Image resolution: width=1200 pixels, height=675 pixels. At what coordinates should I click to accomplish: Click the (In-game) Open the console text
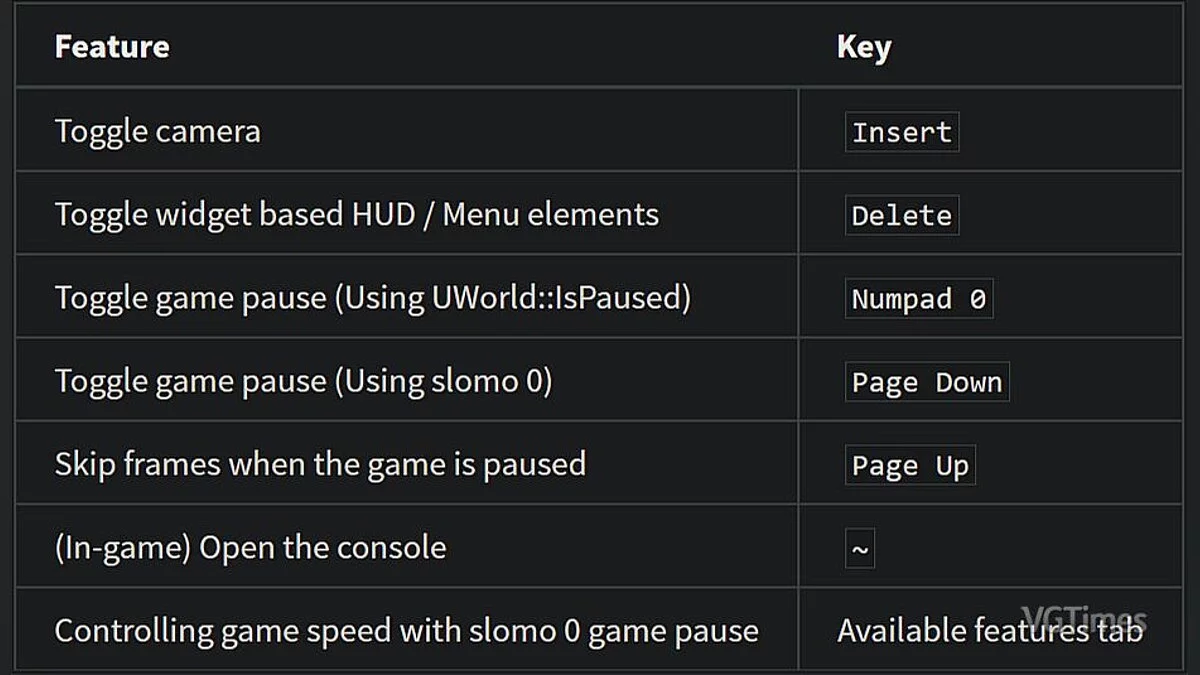click(x=250, y=548)
